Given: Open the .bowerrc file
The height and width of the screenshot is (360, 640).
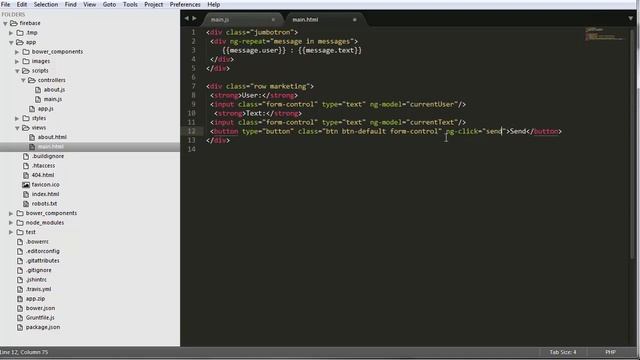Looking at the screenshot, I should click(37, 242).
